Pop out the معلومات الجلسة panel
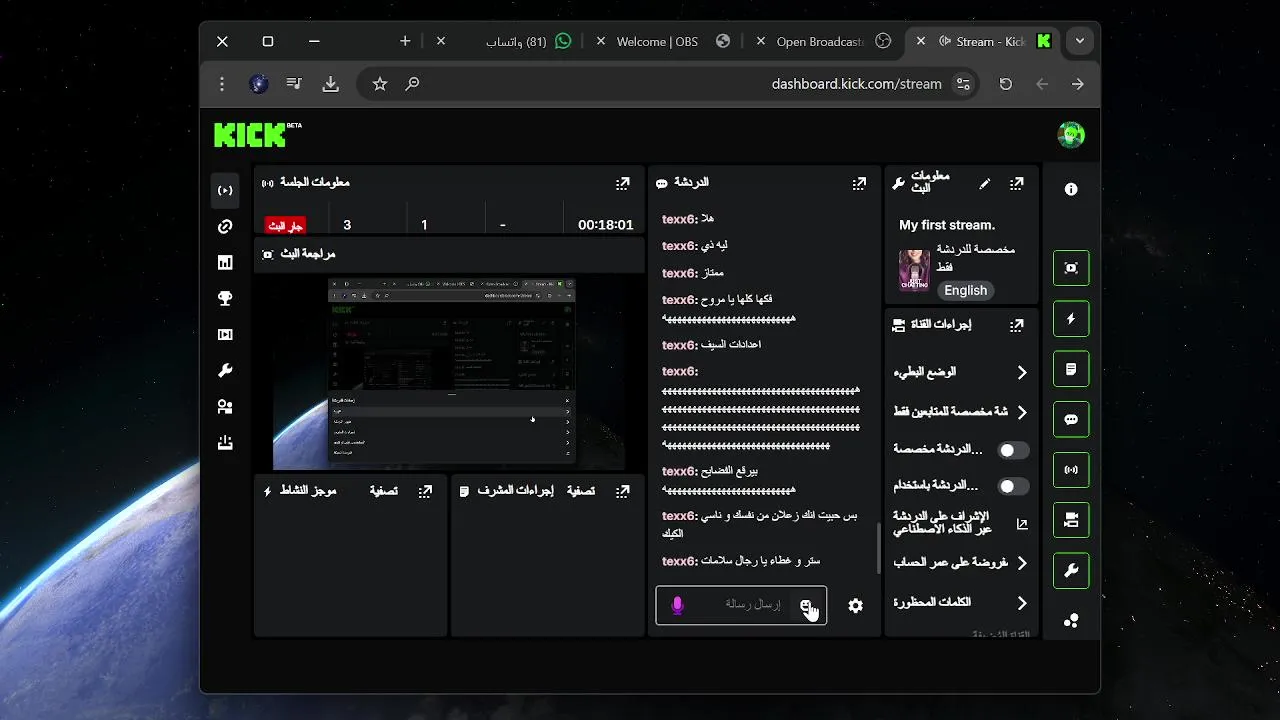 (623, 183)
